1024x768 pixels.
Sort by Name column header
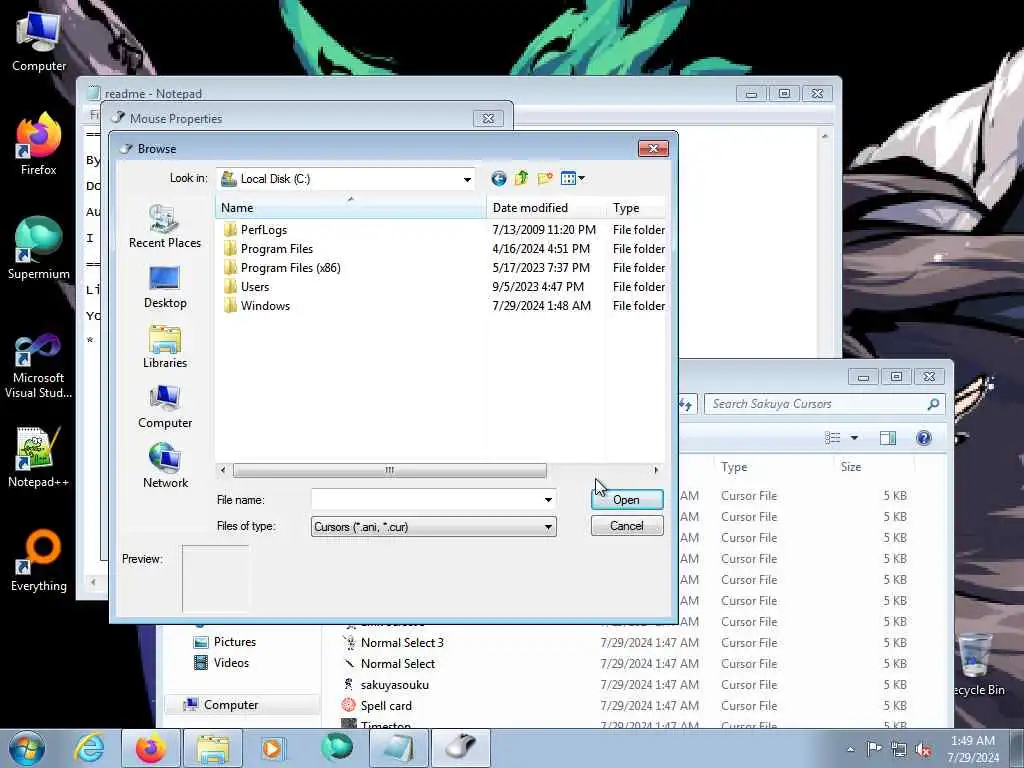(351, 208)
